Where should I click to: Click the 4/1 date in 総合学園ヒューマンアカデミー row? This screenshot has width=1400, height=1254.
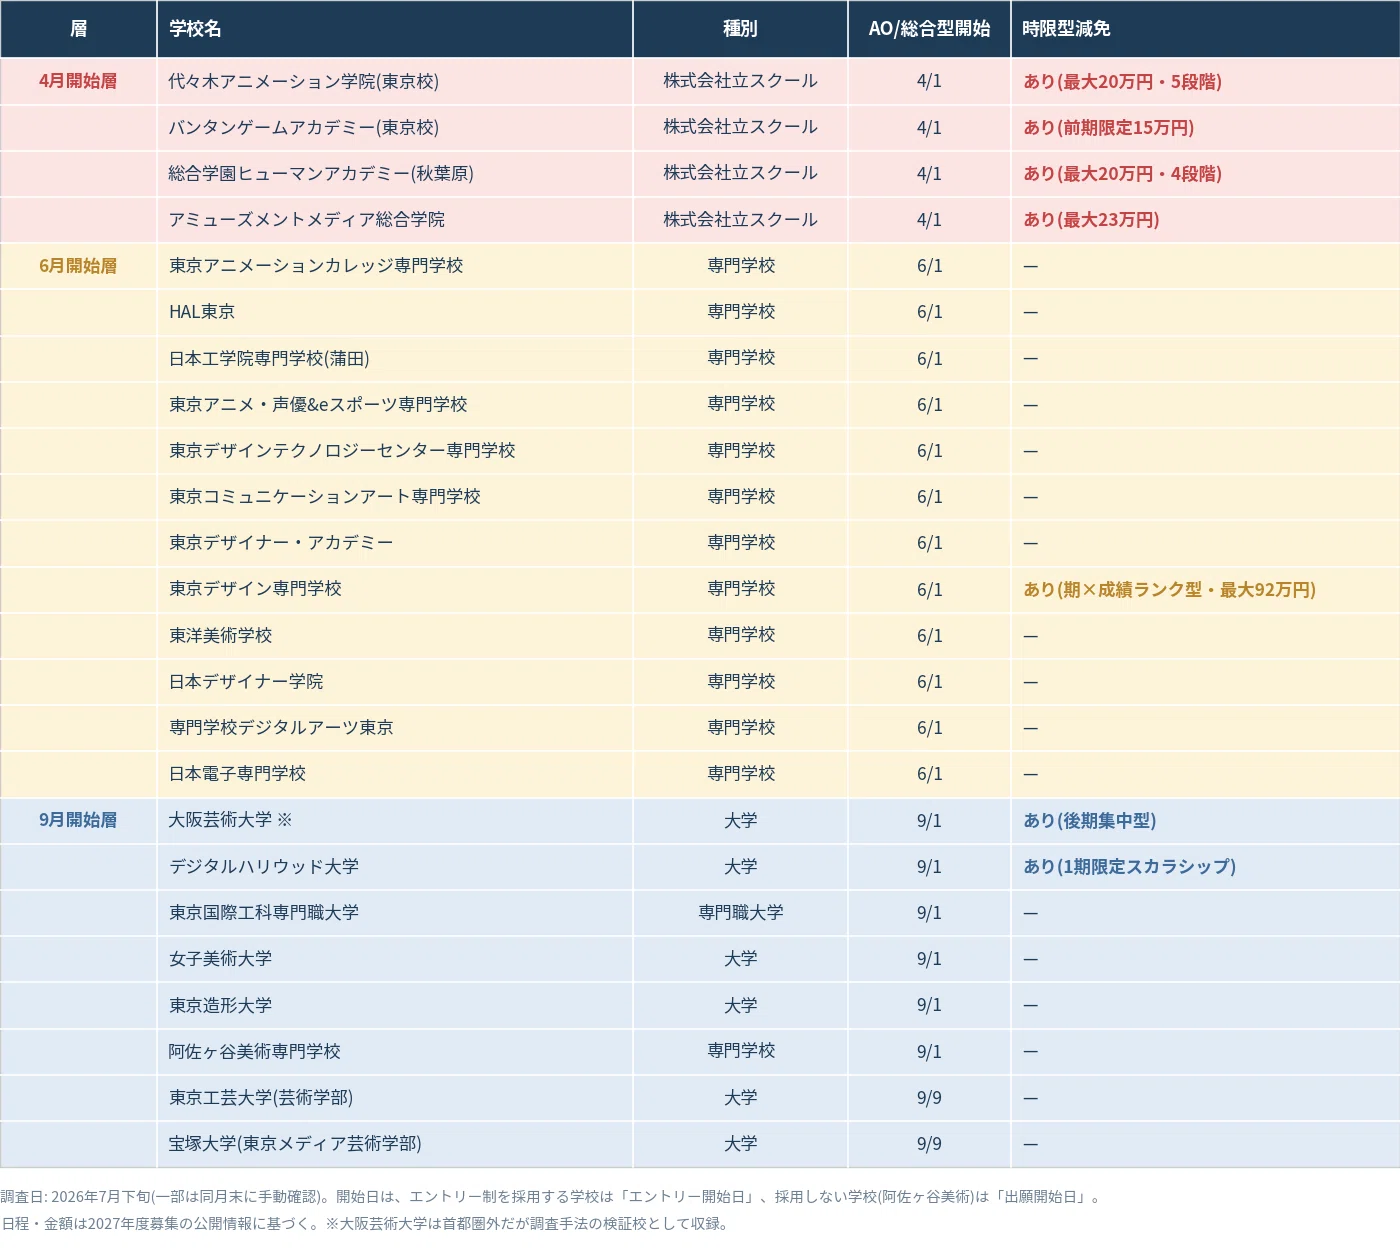[929, 174]
